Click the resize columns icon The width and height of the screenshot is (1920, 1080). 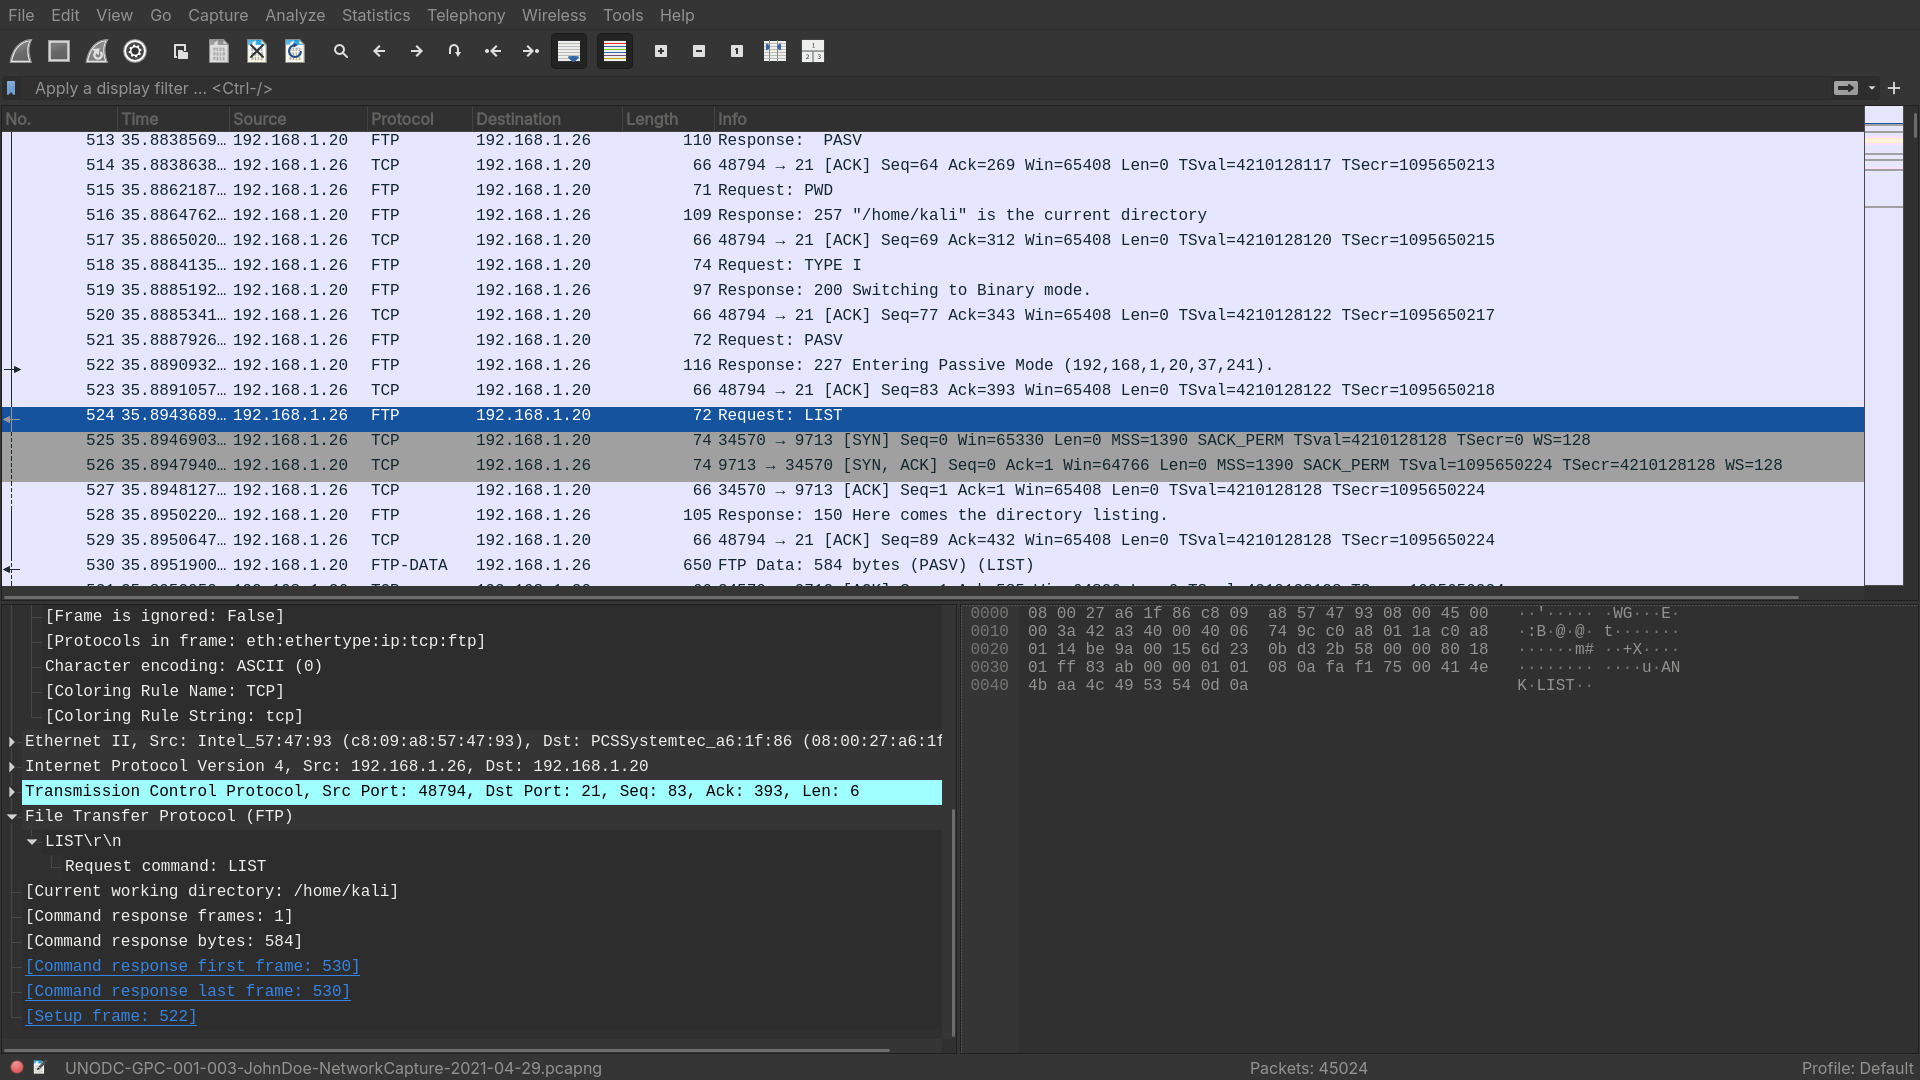point(775,51)
